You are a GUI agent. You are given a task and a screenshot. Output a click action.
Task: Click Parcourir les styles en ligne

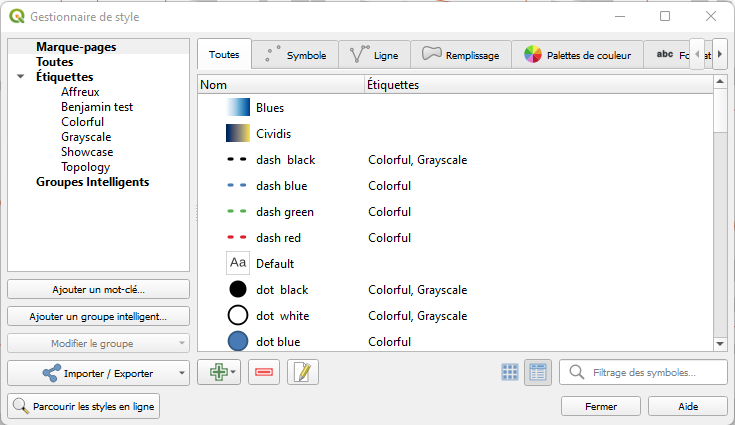pos(84,406)
